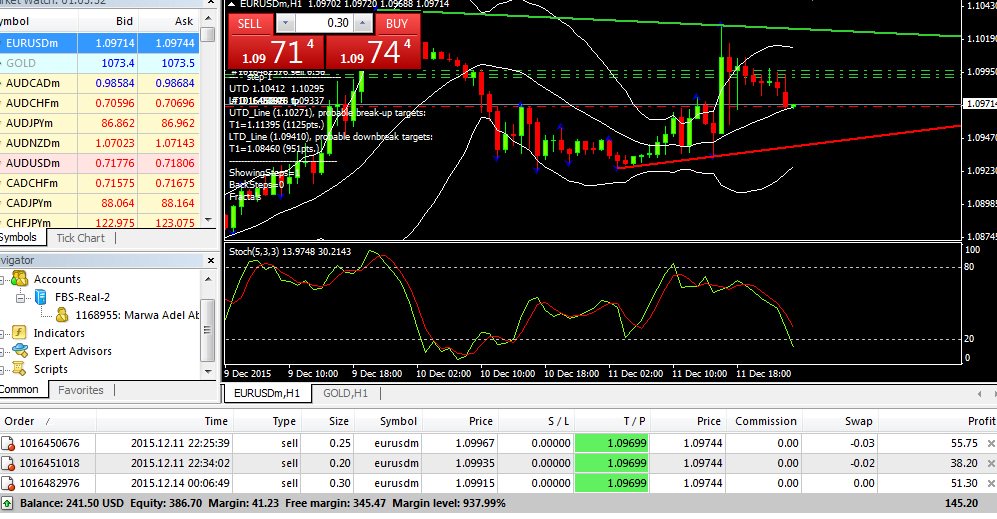Switch to EURUSDm,H1 chart tab
The width and height of the screenshot is (997, 519).
tap(267, 393)
